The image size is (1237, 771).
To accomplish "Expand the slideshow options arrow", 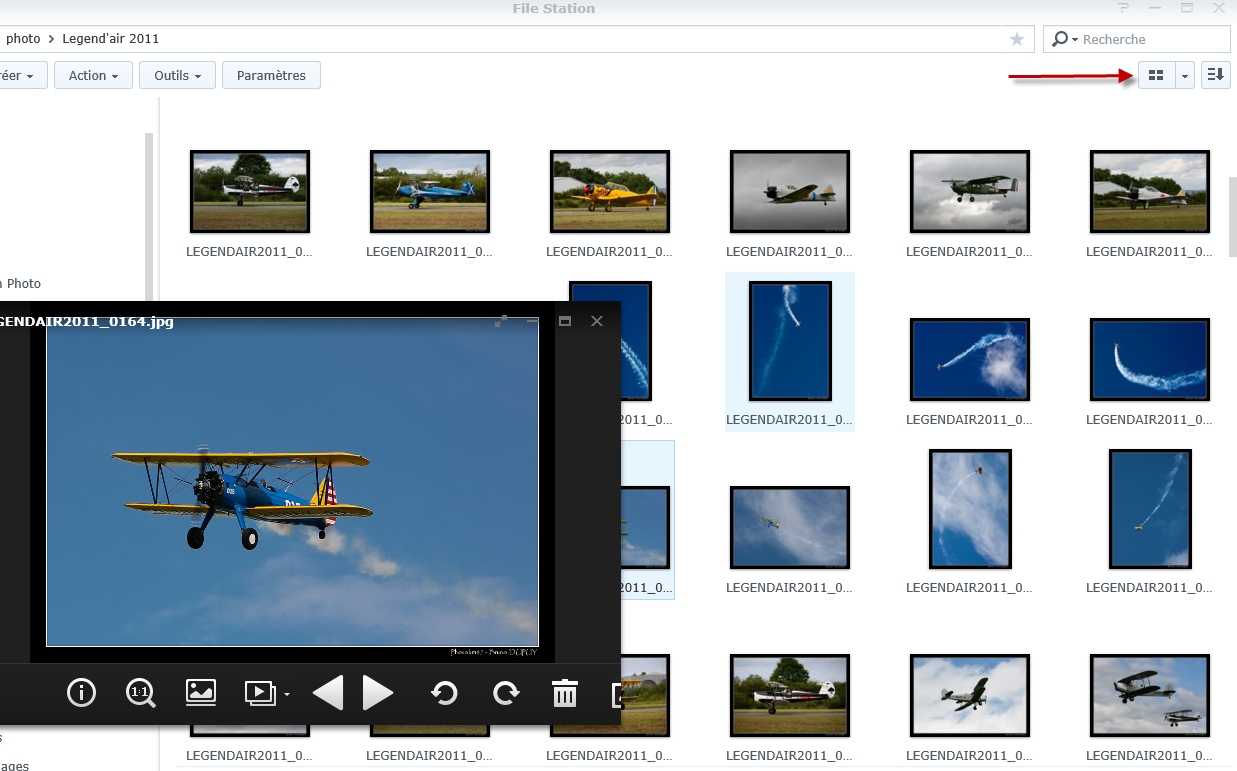I will coord(287,693).
